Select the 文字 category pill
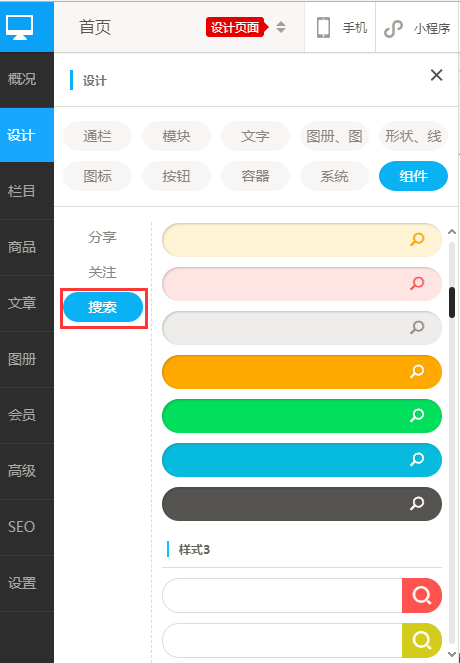The image size is (460, 663). pos(255,136)
